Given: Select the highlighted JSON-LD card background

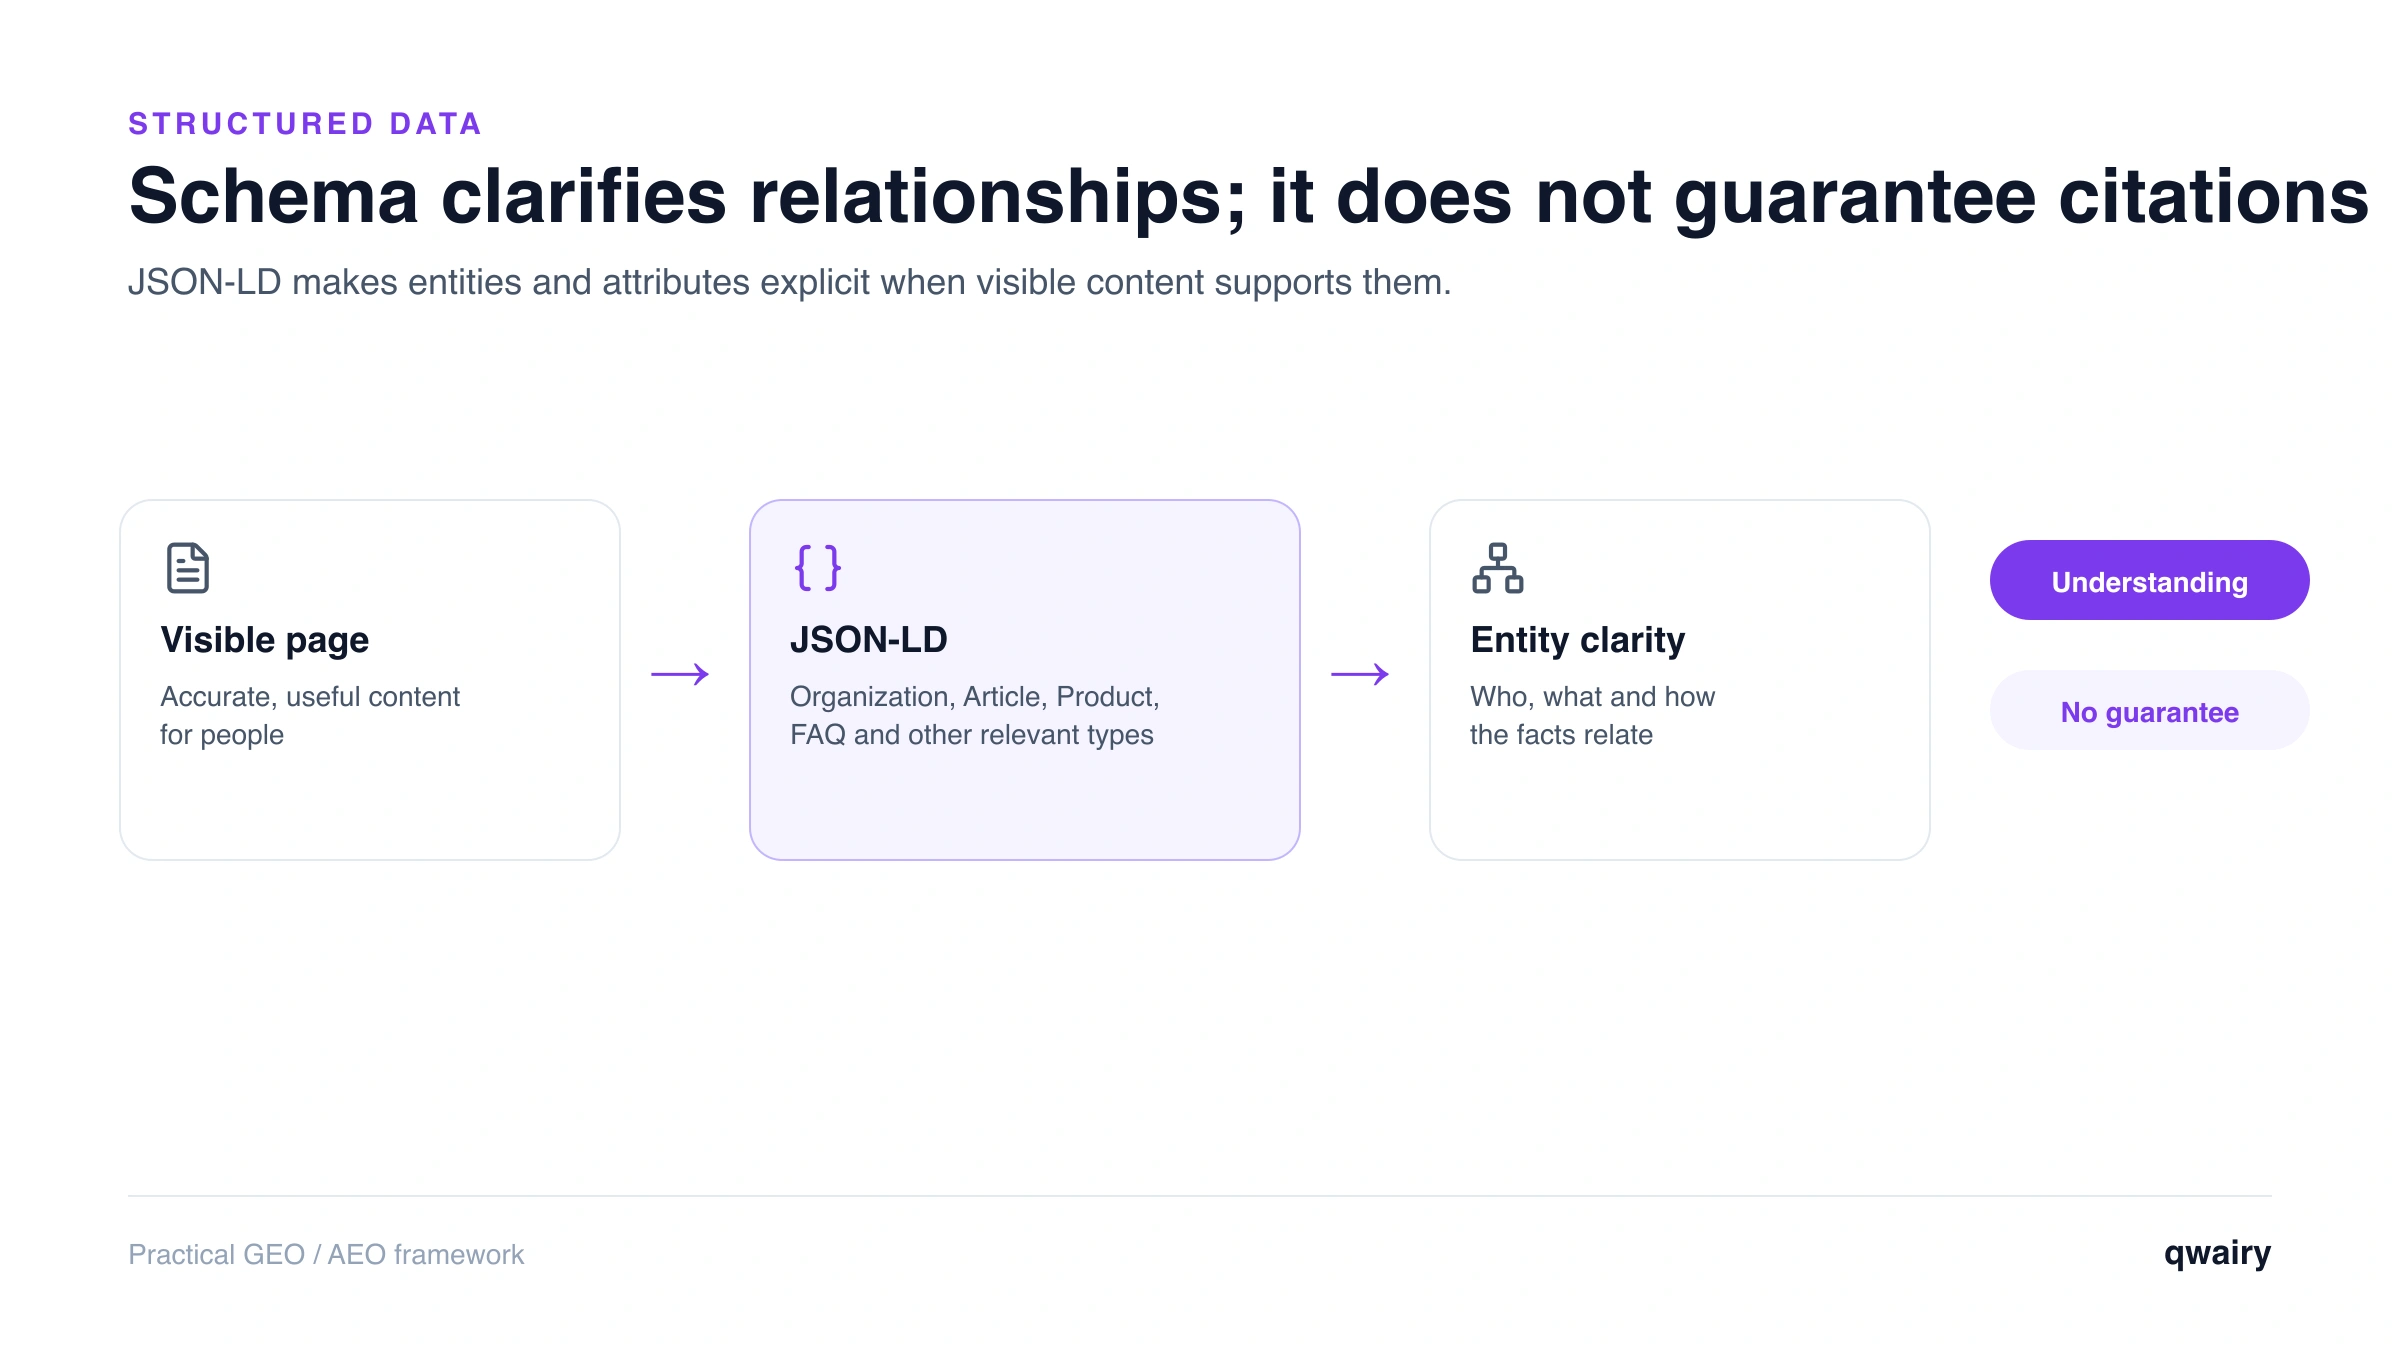Looking at the screenshot, I should [x=1025, y=680].
